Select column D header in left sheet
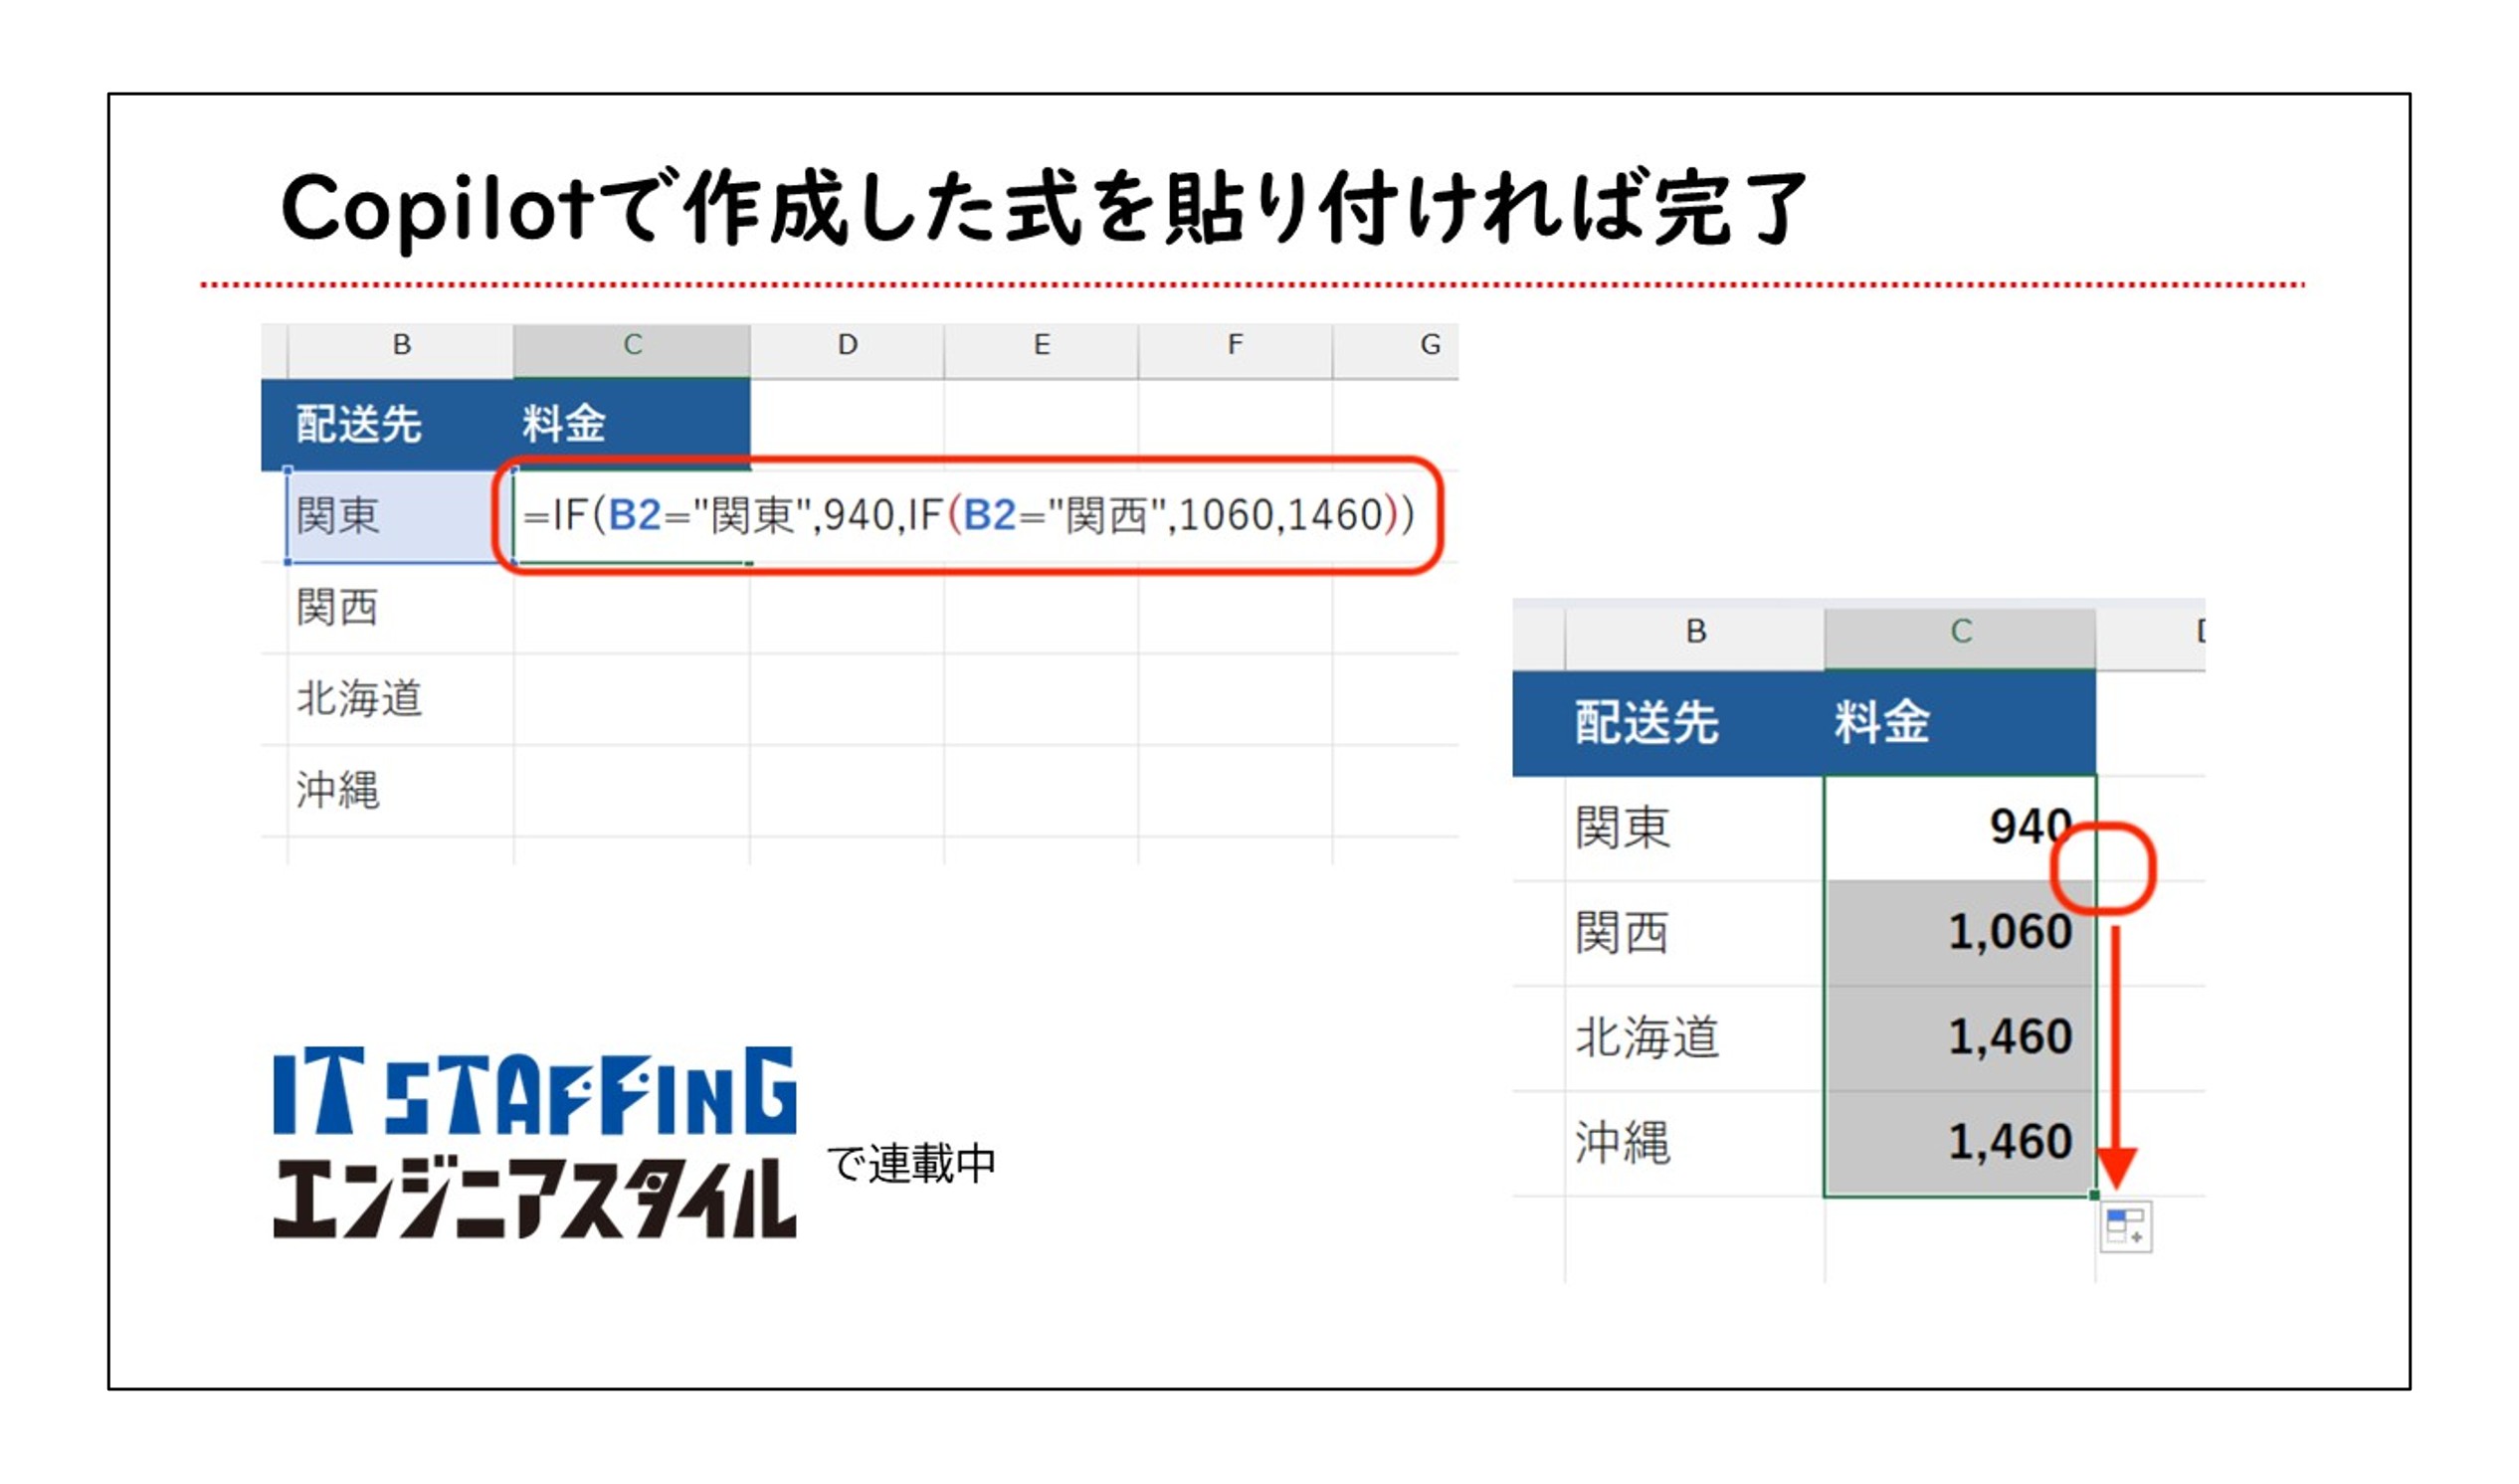The image size is (2519, 1484). [x=847, y=346]
